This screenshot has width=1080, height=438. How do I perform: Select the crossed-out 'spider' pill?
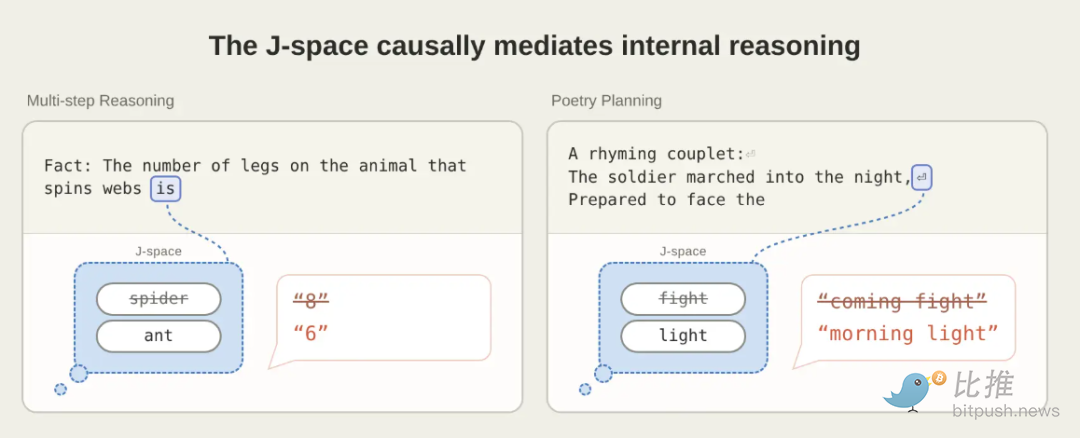(x=158, y=299)
